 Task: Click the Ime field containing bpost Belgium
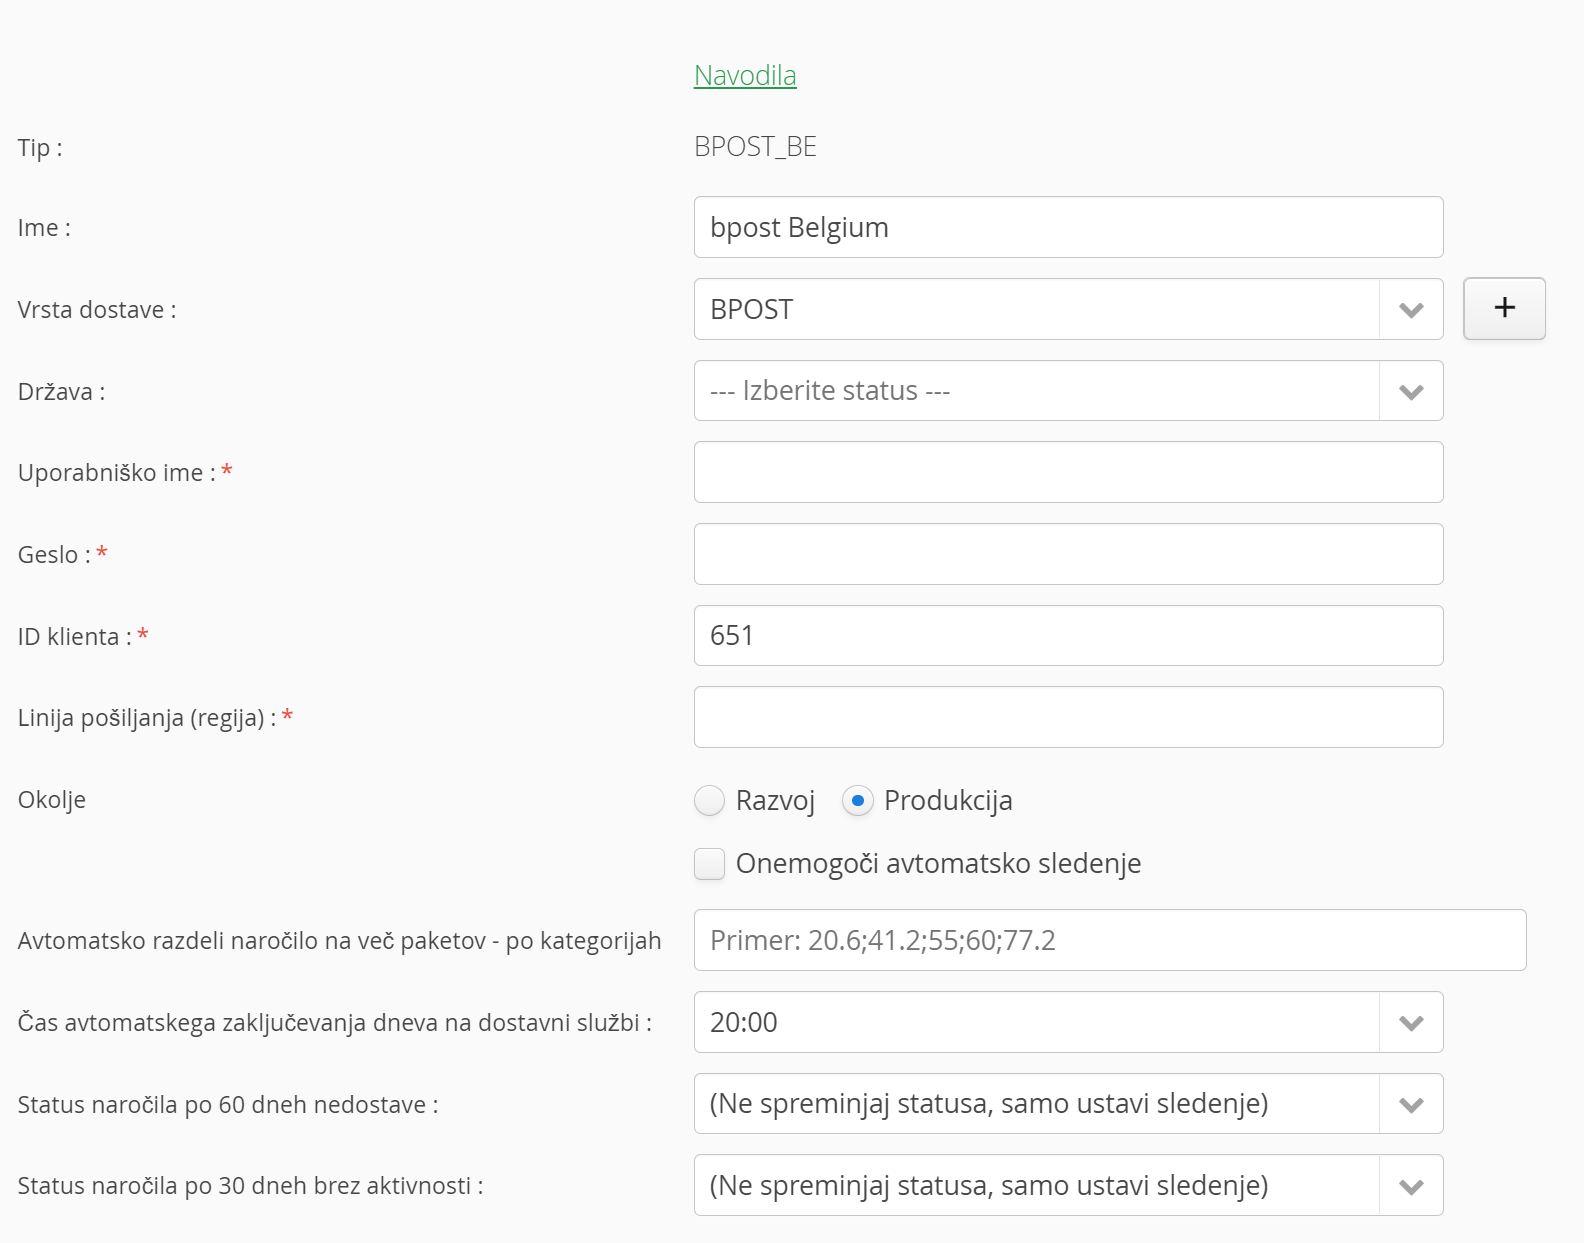click(x=1068, y=228)
